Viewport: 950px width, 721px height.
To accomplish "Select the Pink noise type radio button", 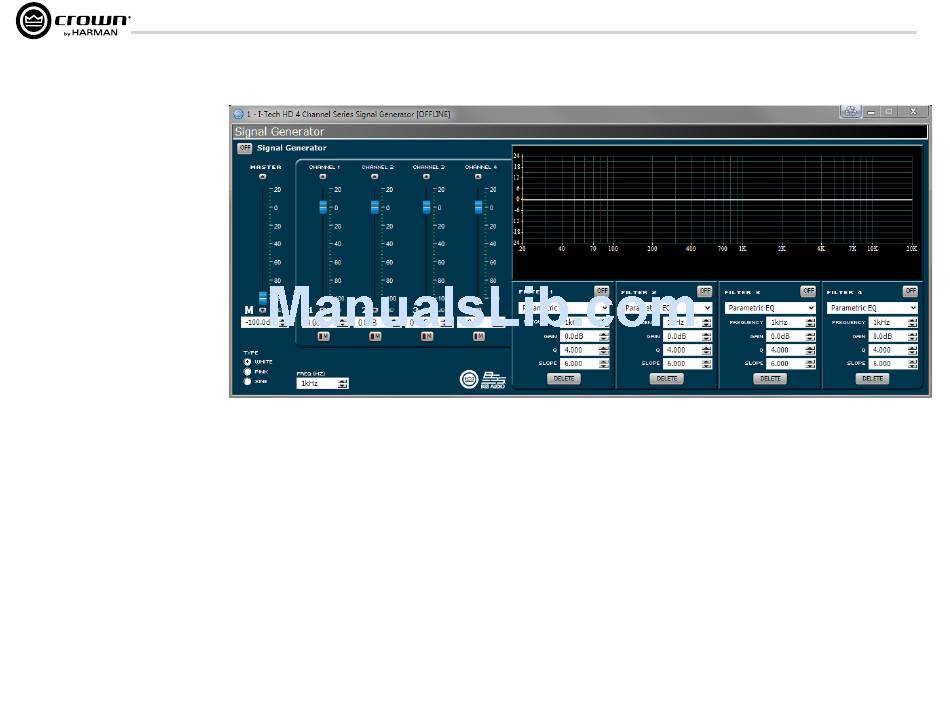I will [x=247, y=371].
